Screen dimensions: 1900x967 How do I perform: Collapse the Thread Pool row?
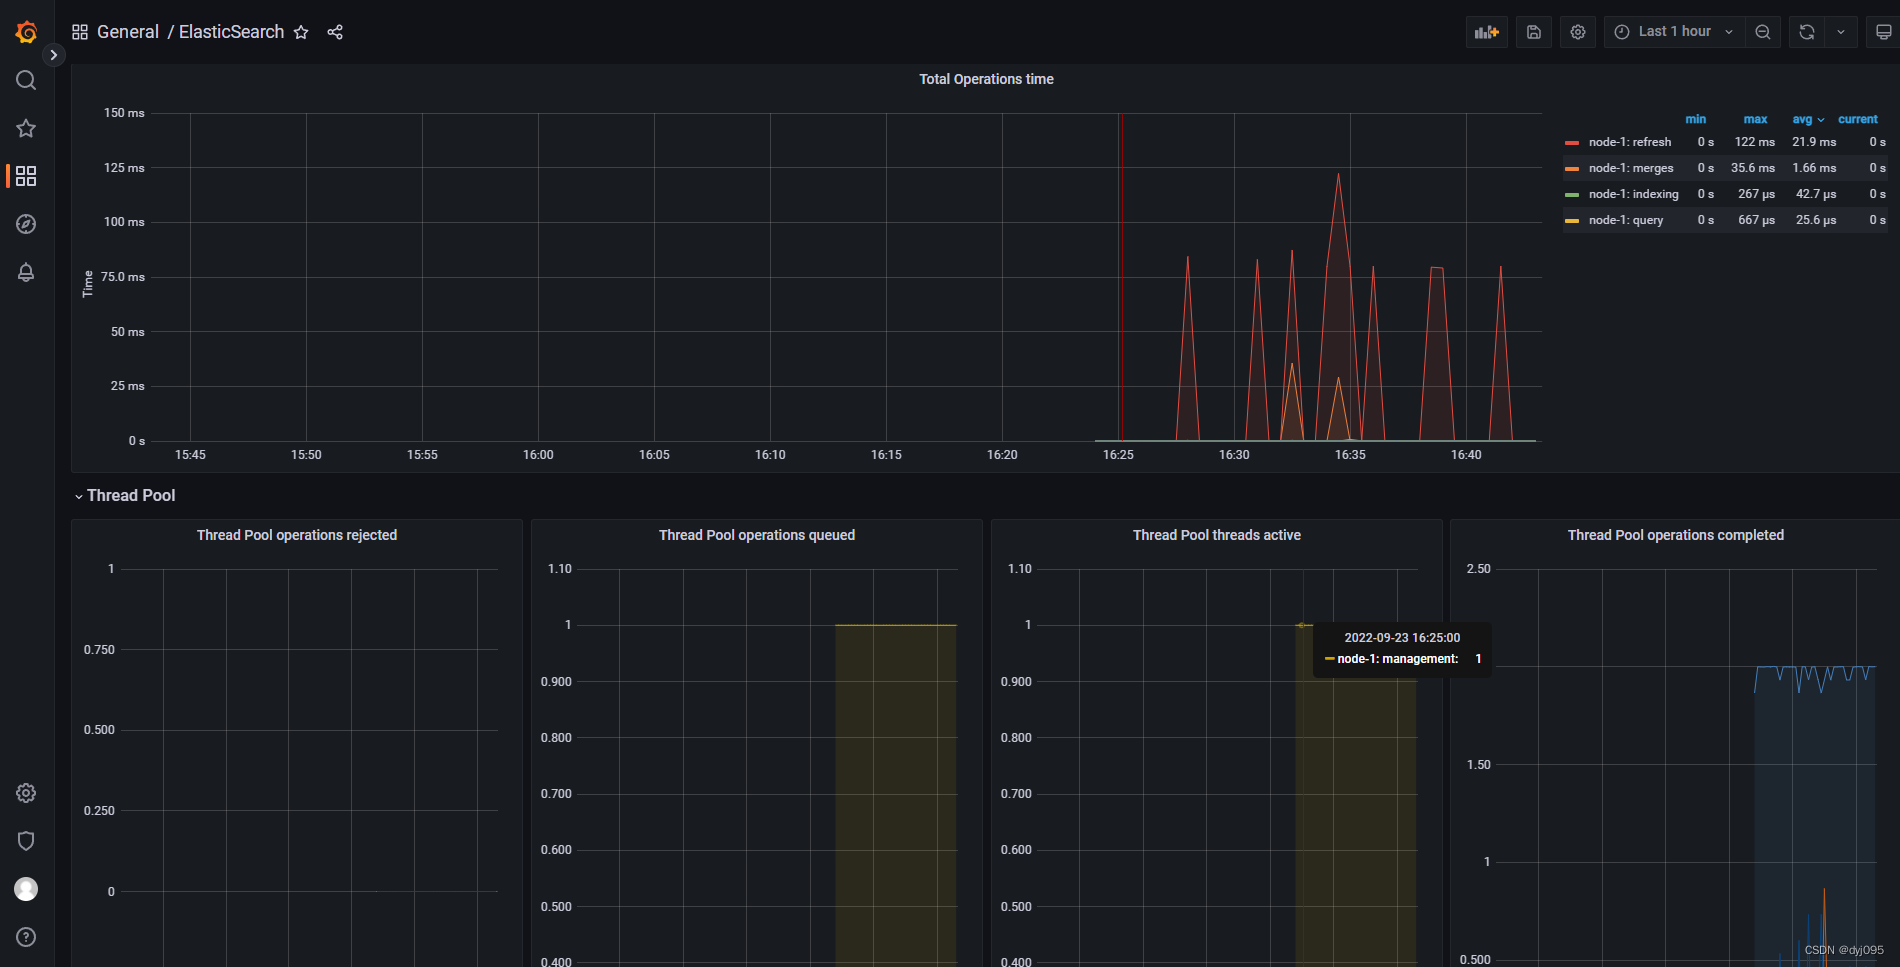click(x=130, y=495)
